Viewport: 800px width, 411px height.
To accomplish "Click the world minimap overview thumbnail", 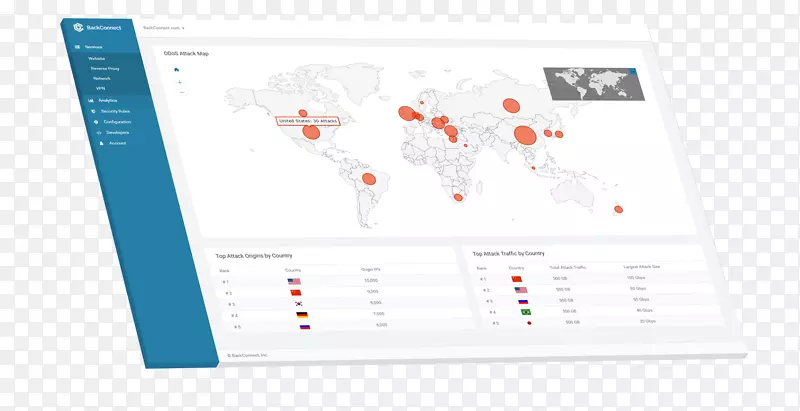I will 592,84.
